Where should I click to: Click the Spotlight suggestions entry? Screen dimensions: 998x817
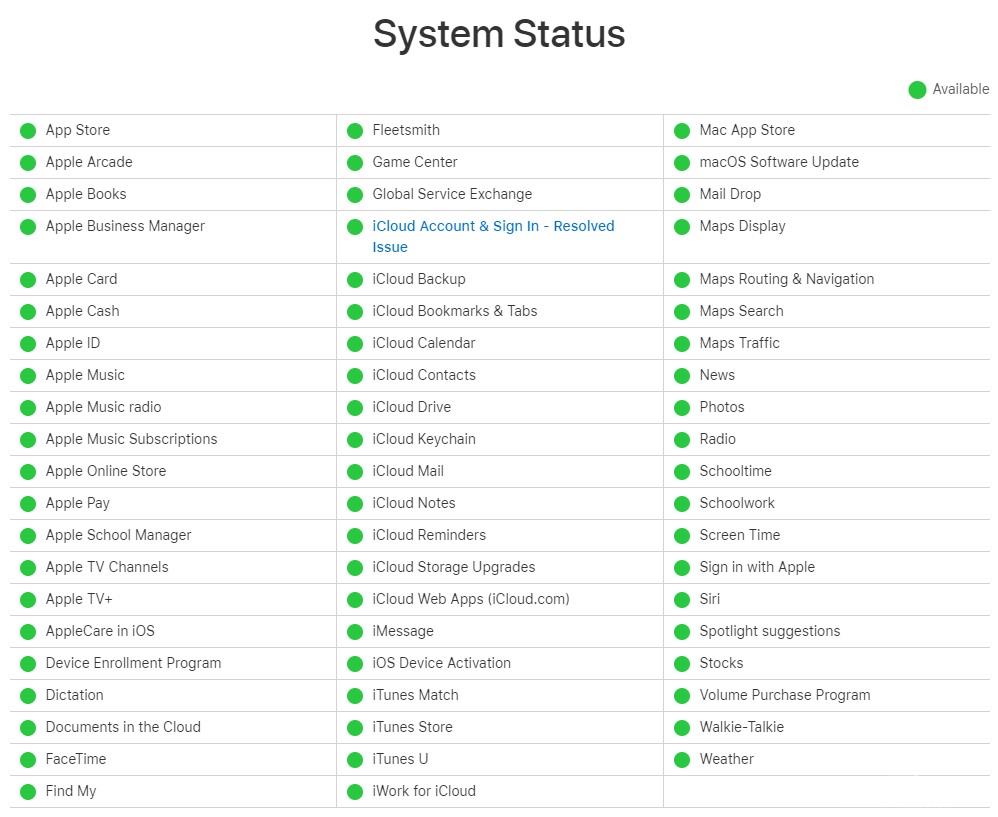point(770,631)
